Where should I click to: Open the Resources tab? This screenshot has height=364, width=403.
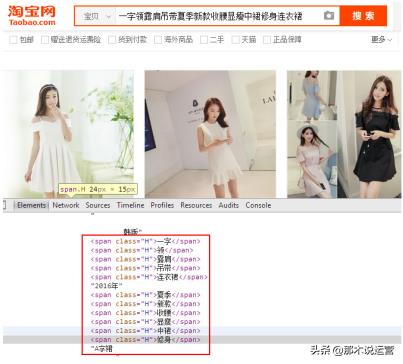coord(196,205)
